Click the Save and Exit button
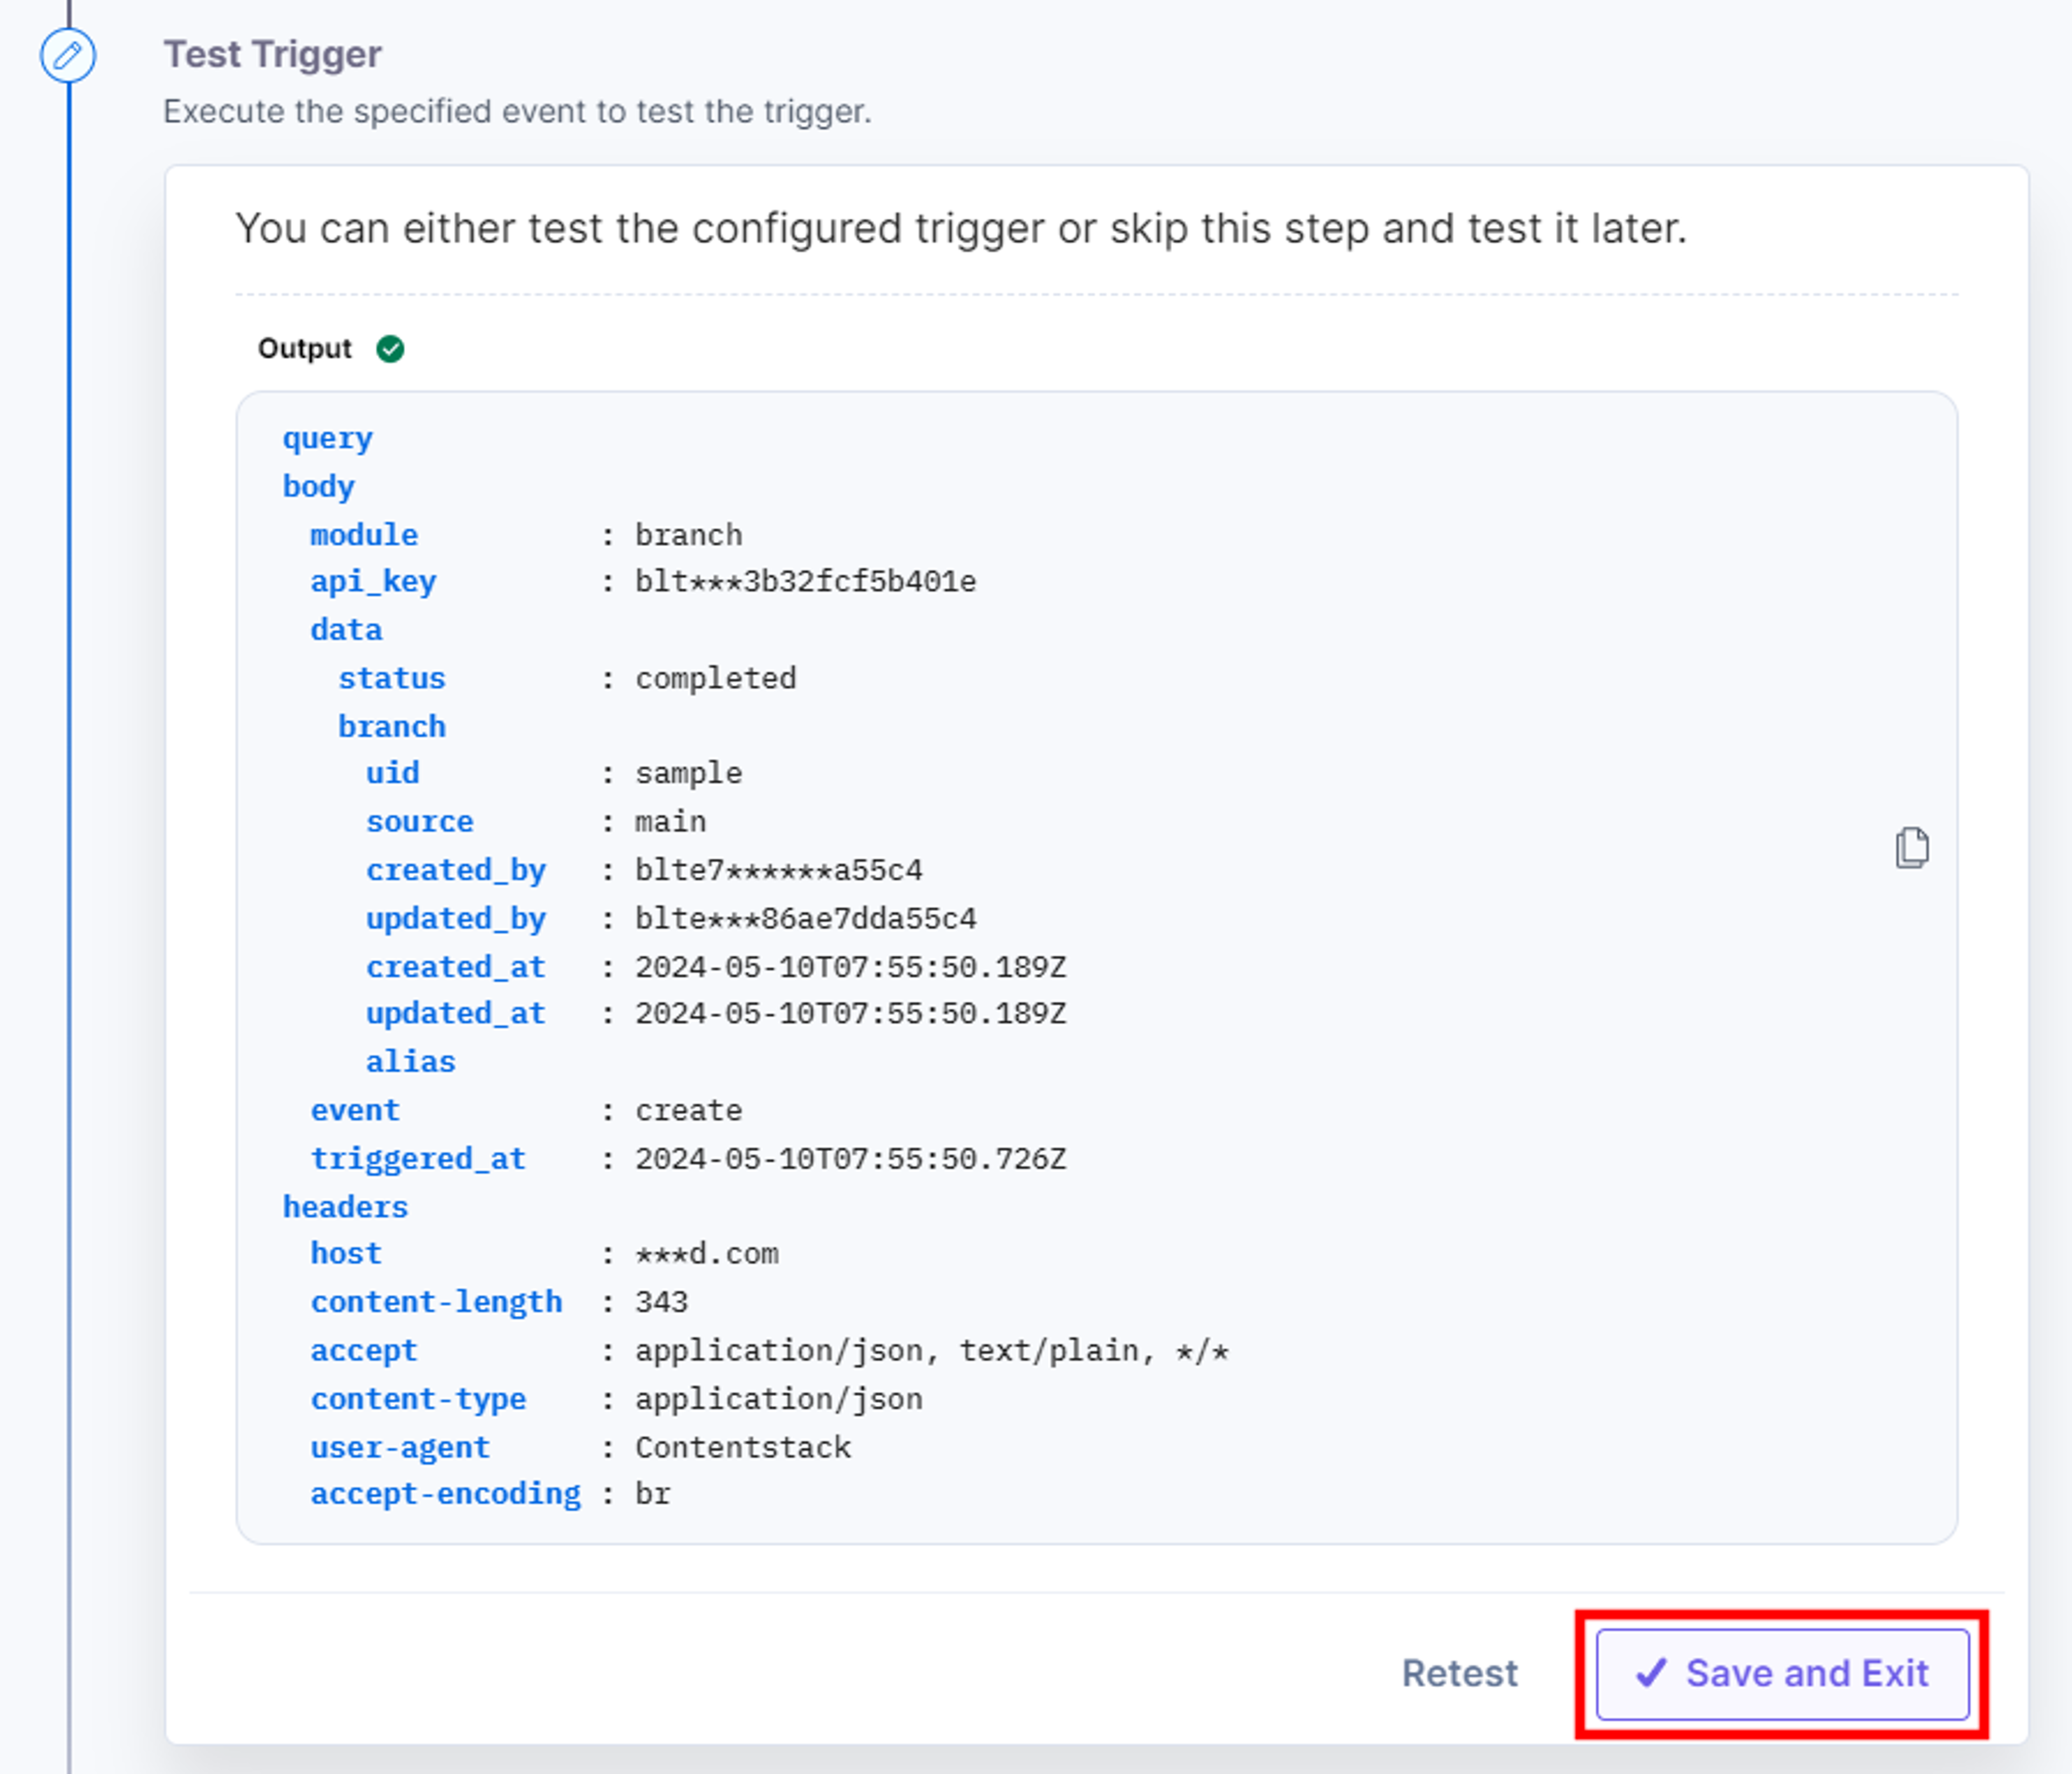2072x1774 pixels. pos(1782,1674)
